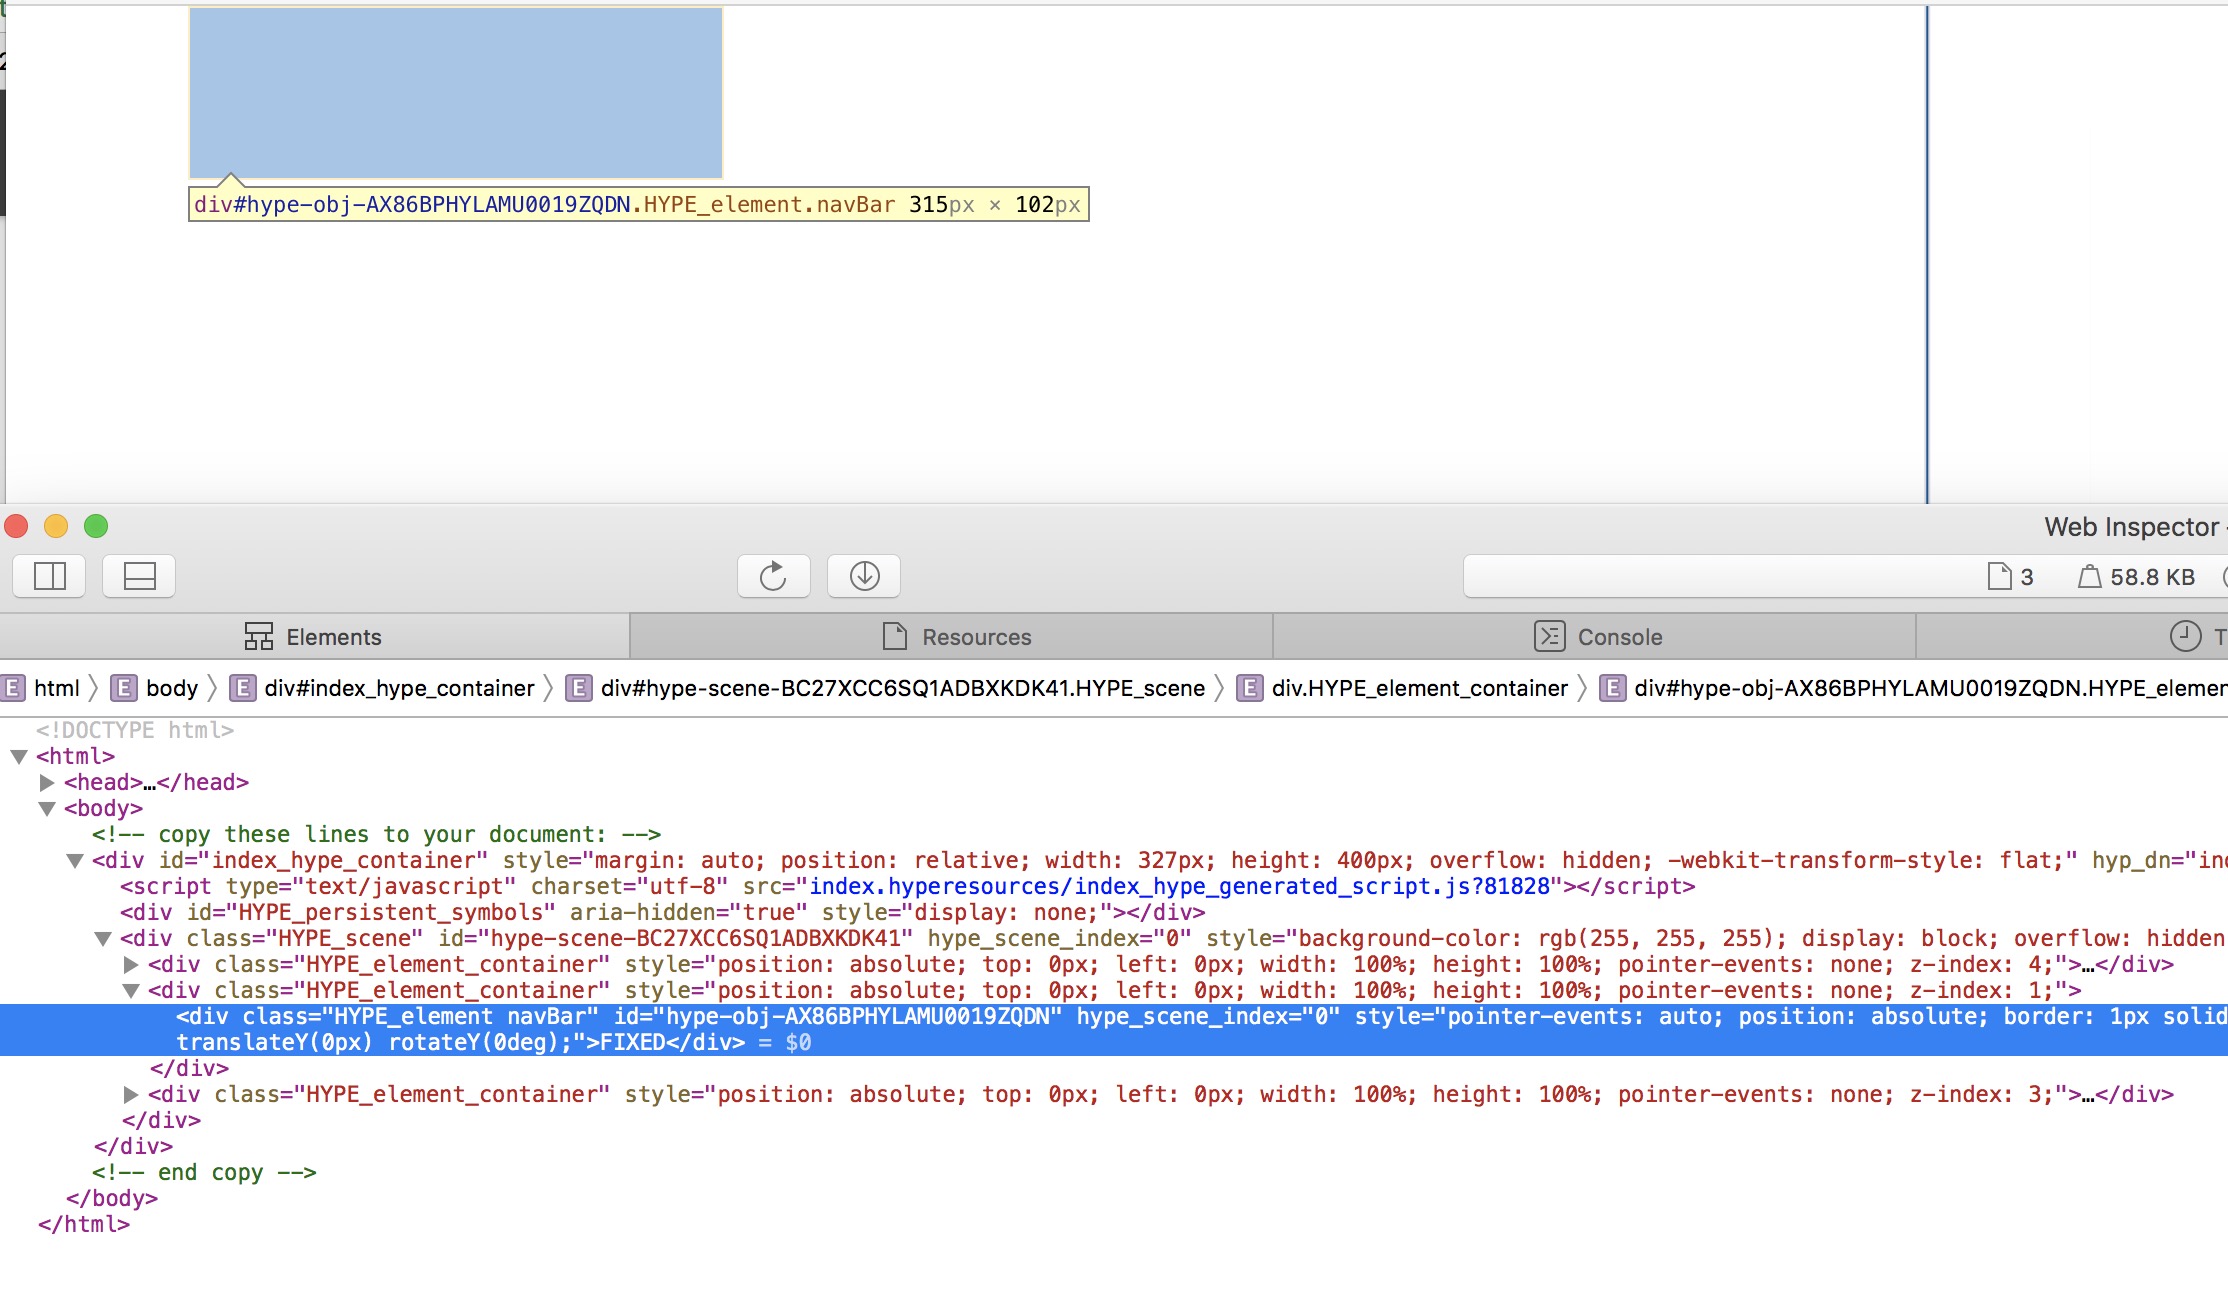Image resolution: width=2228 pixels, height=1314 pixels.
Task: Select body in the breadcrumb path
Action: coord(172,688)
